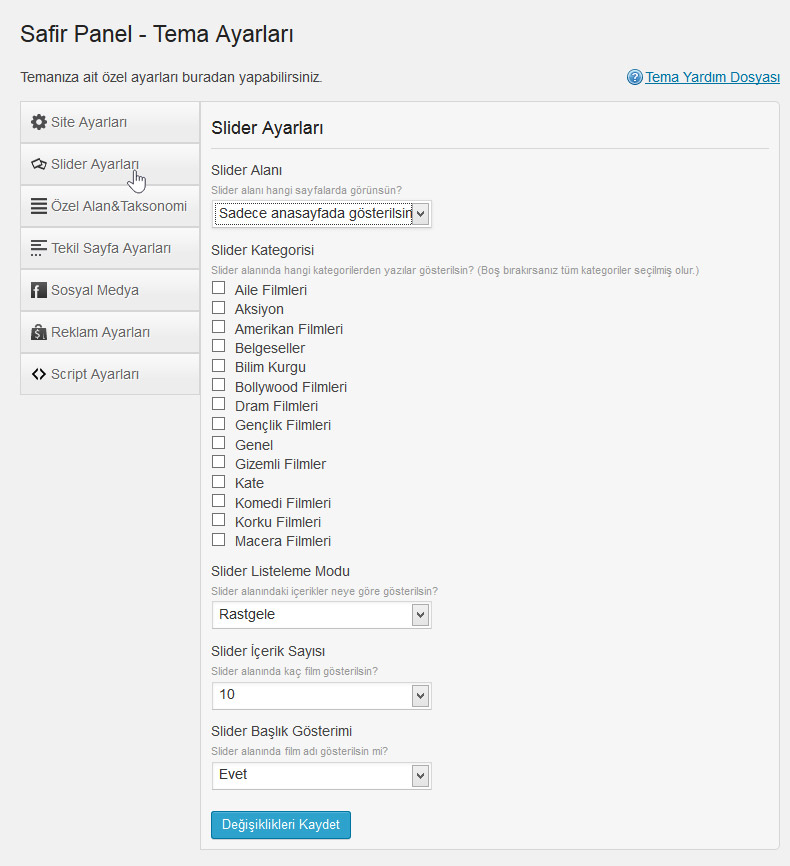Open the Tema Yardım Dosyası link
The width and height of the screenshot is (790, 866).
(712, 77)
